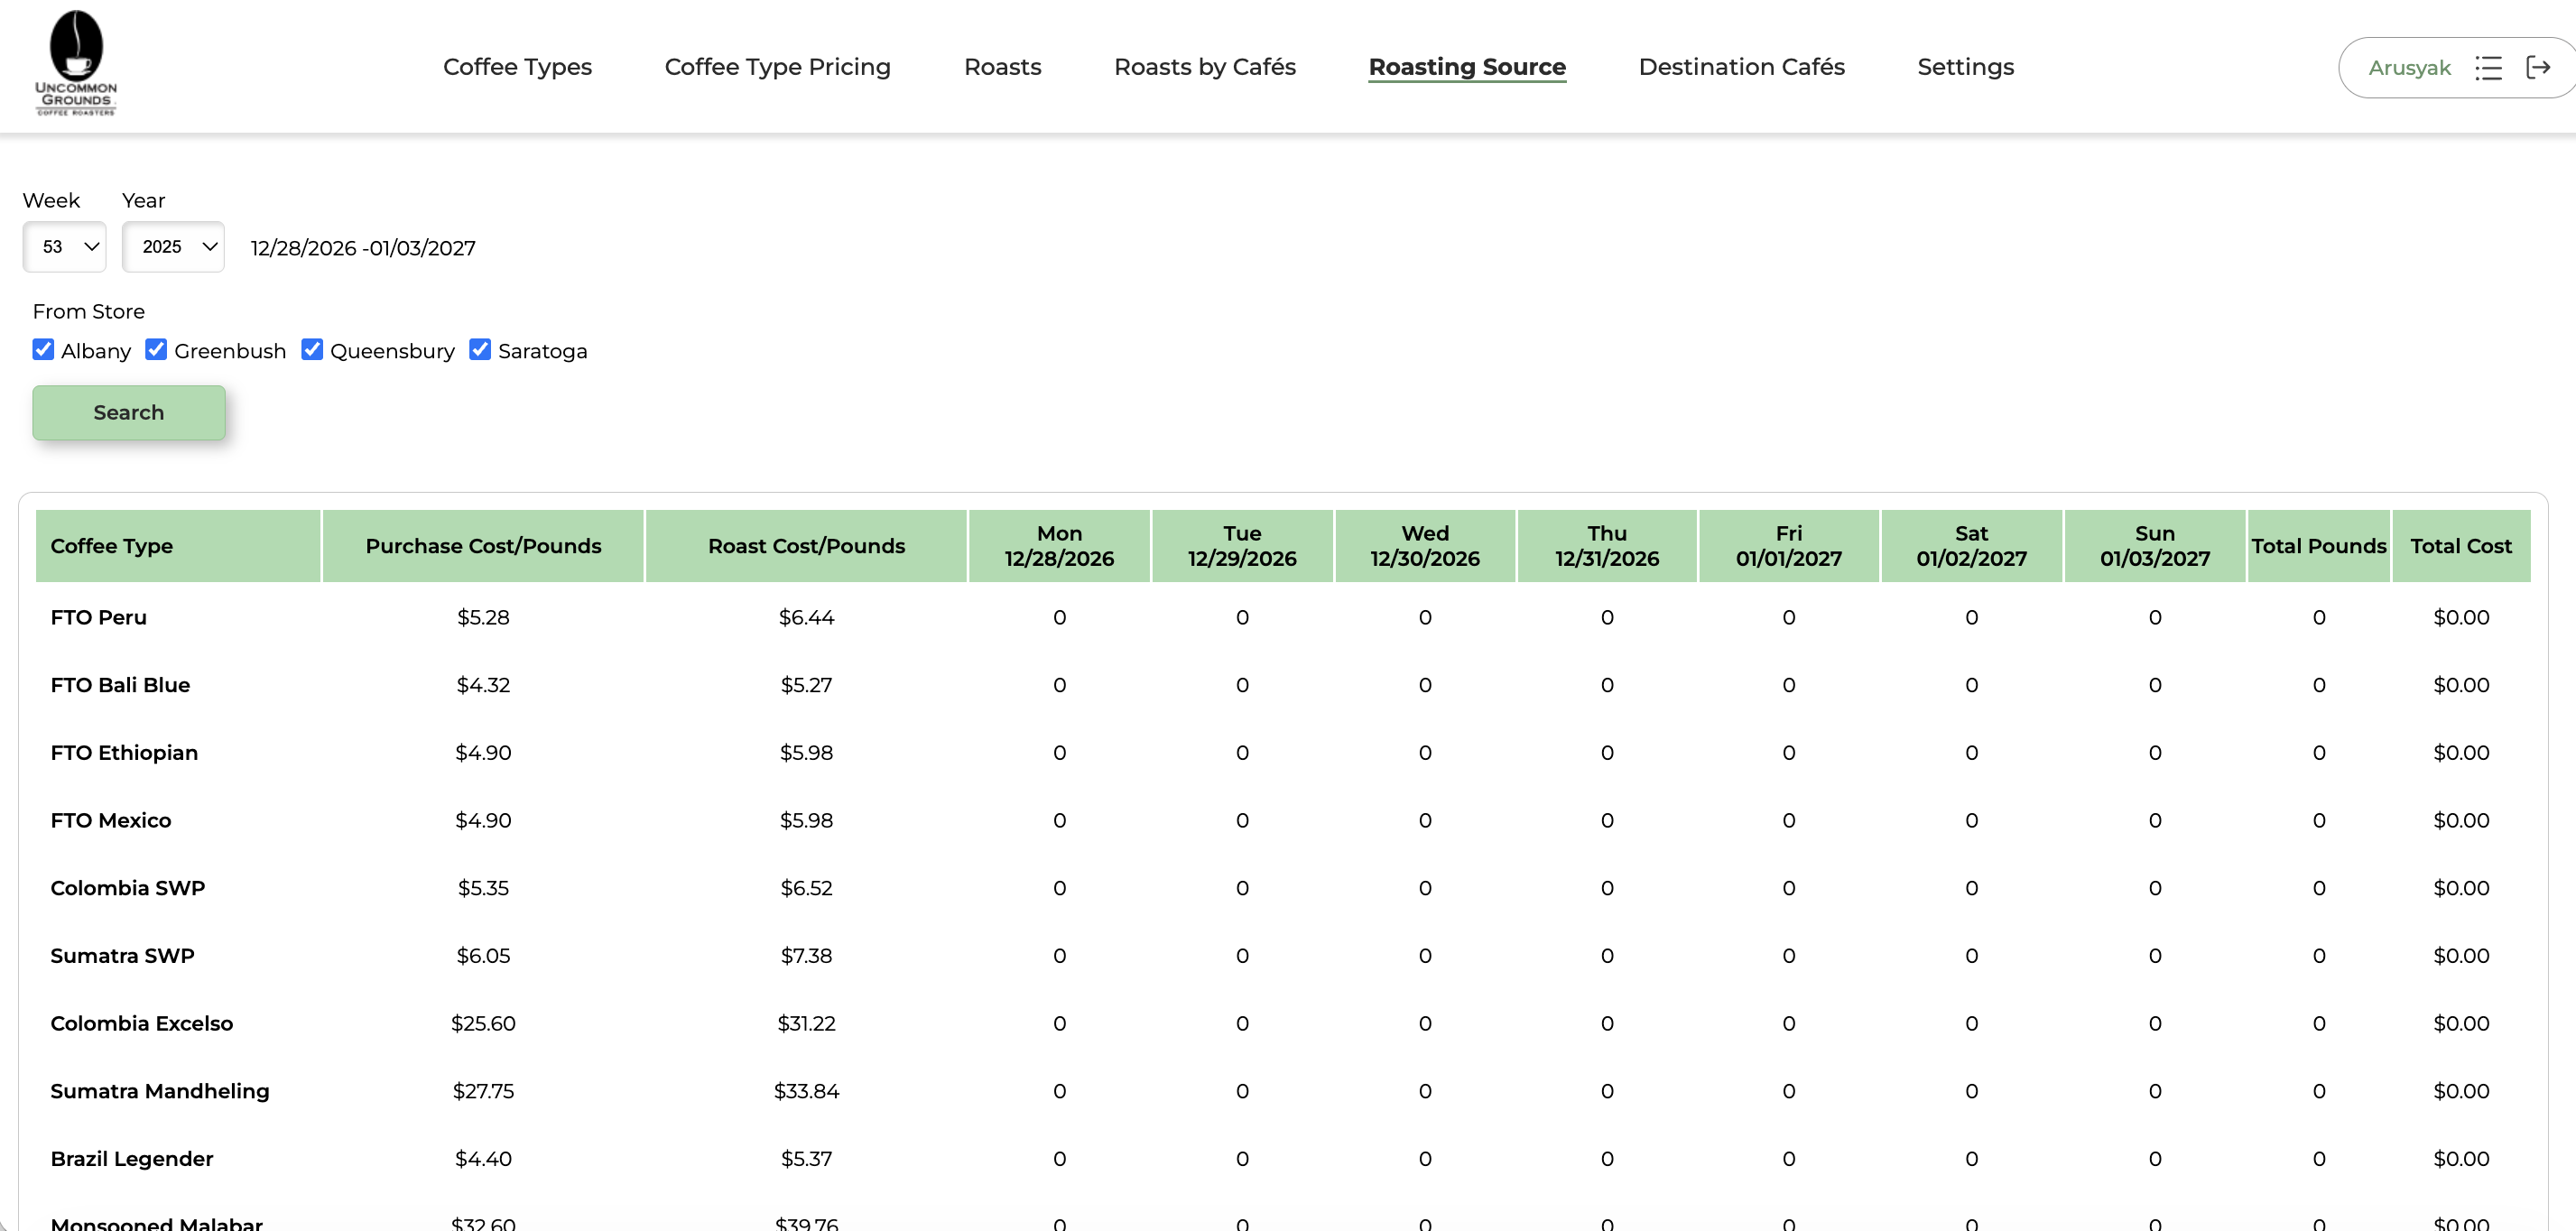Select the Roasting Source tab
This screenshot has width=2576, height=1231.
pos(1467,67)
